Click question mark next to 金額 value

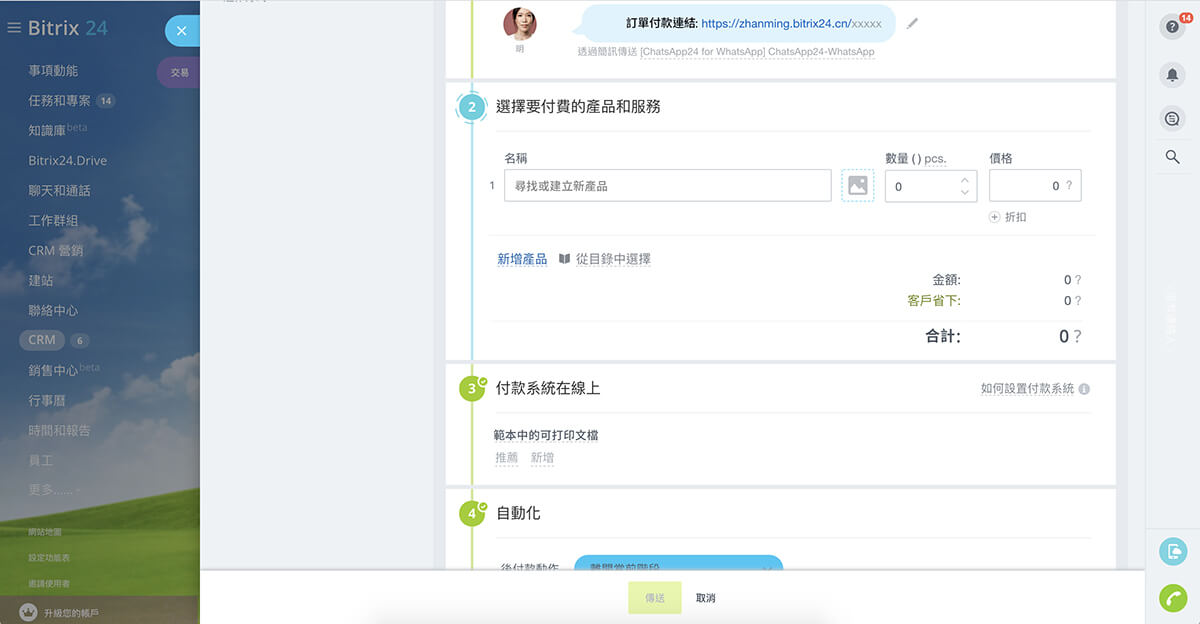[1077, 281]
